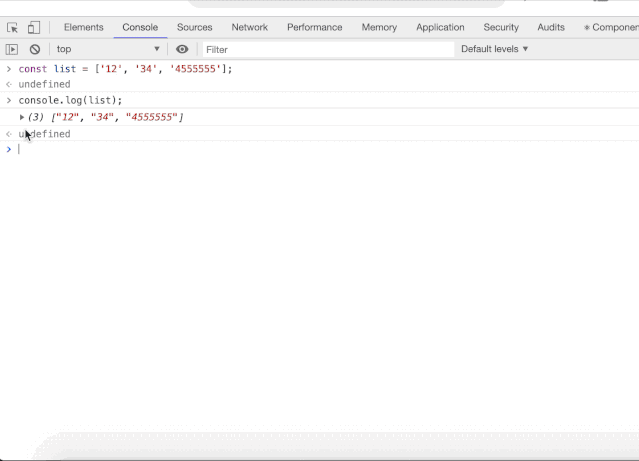
Task: Open the Network tab
Action: [x=249, y=27]
